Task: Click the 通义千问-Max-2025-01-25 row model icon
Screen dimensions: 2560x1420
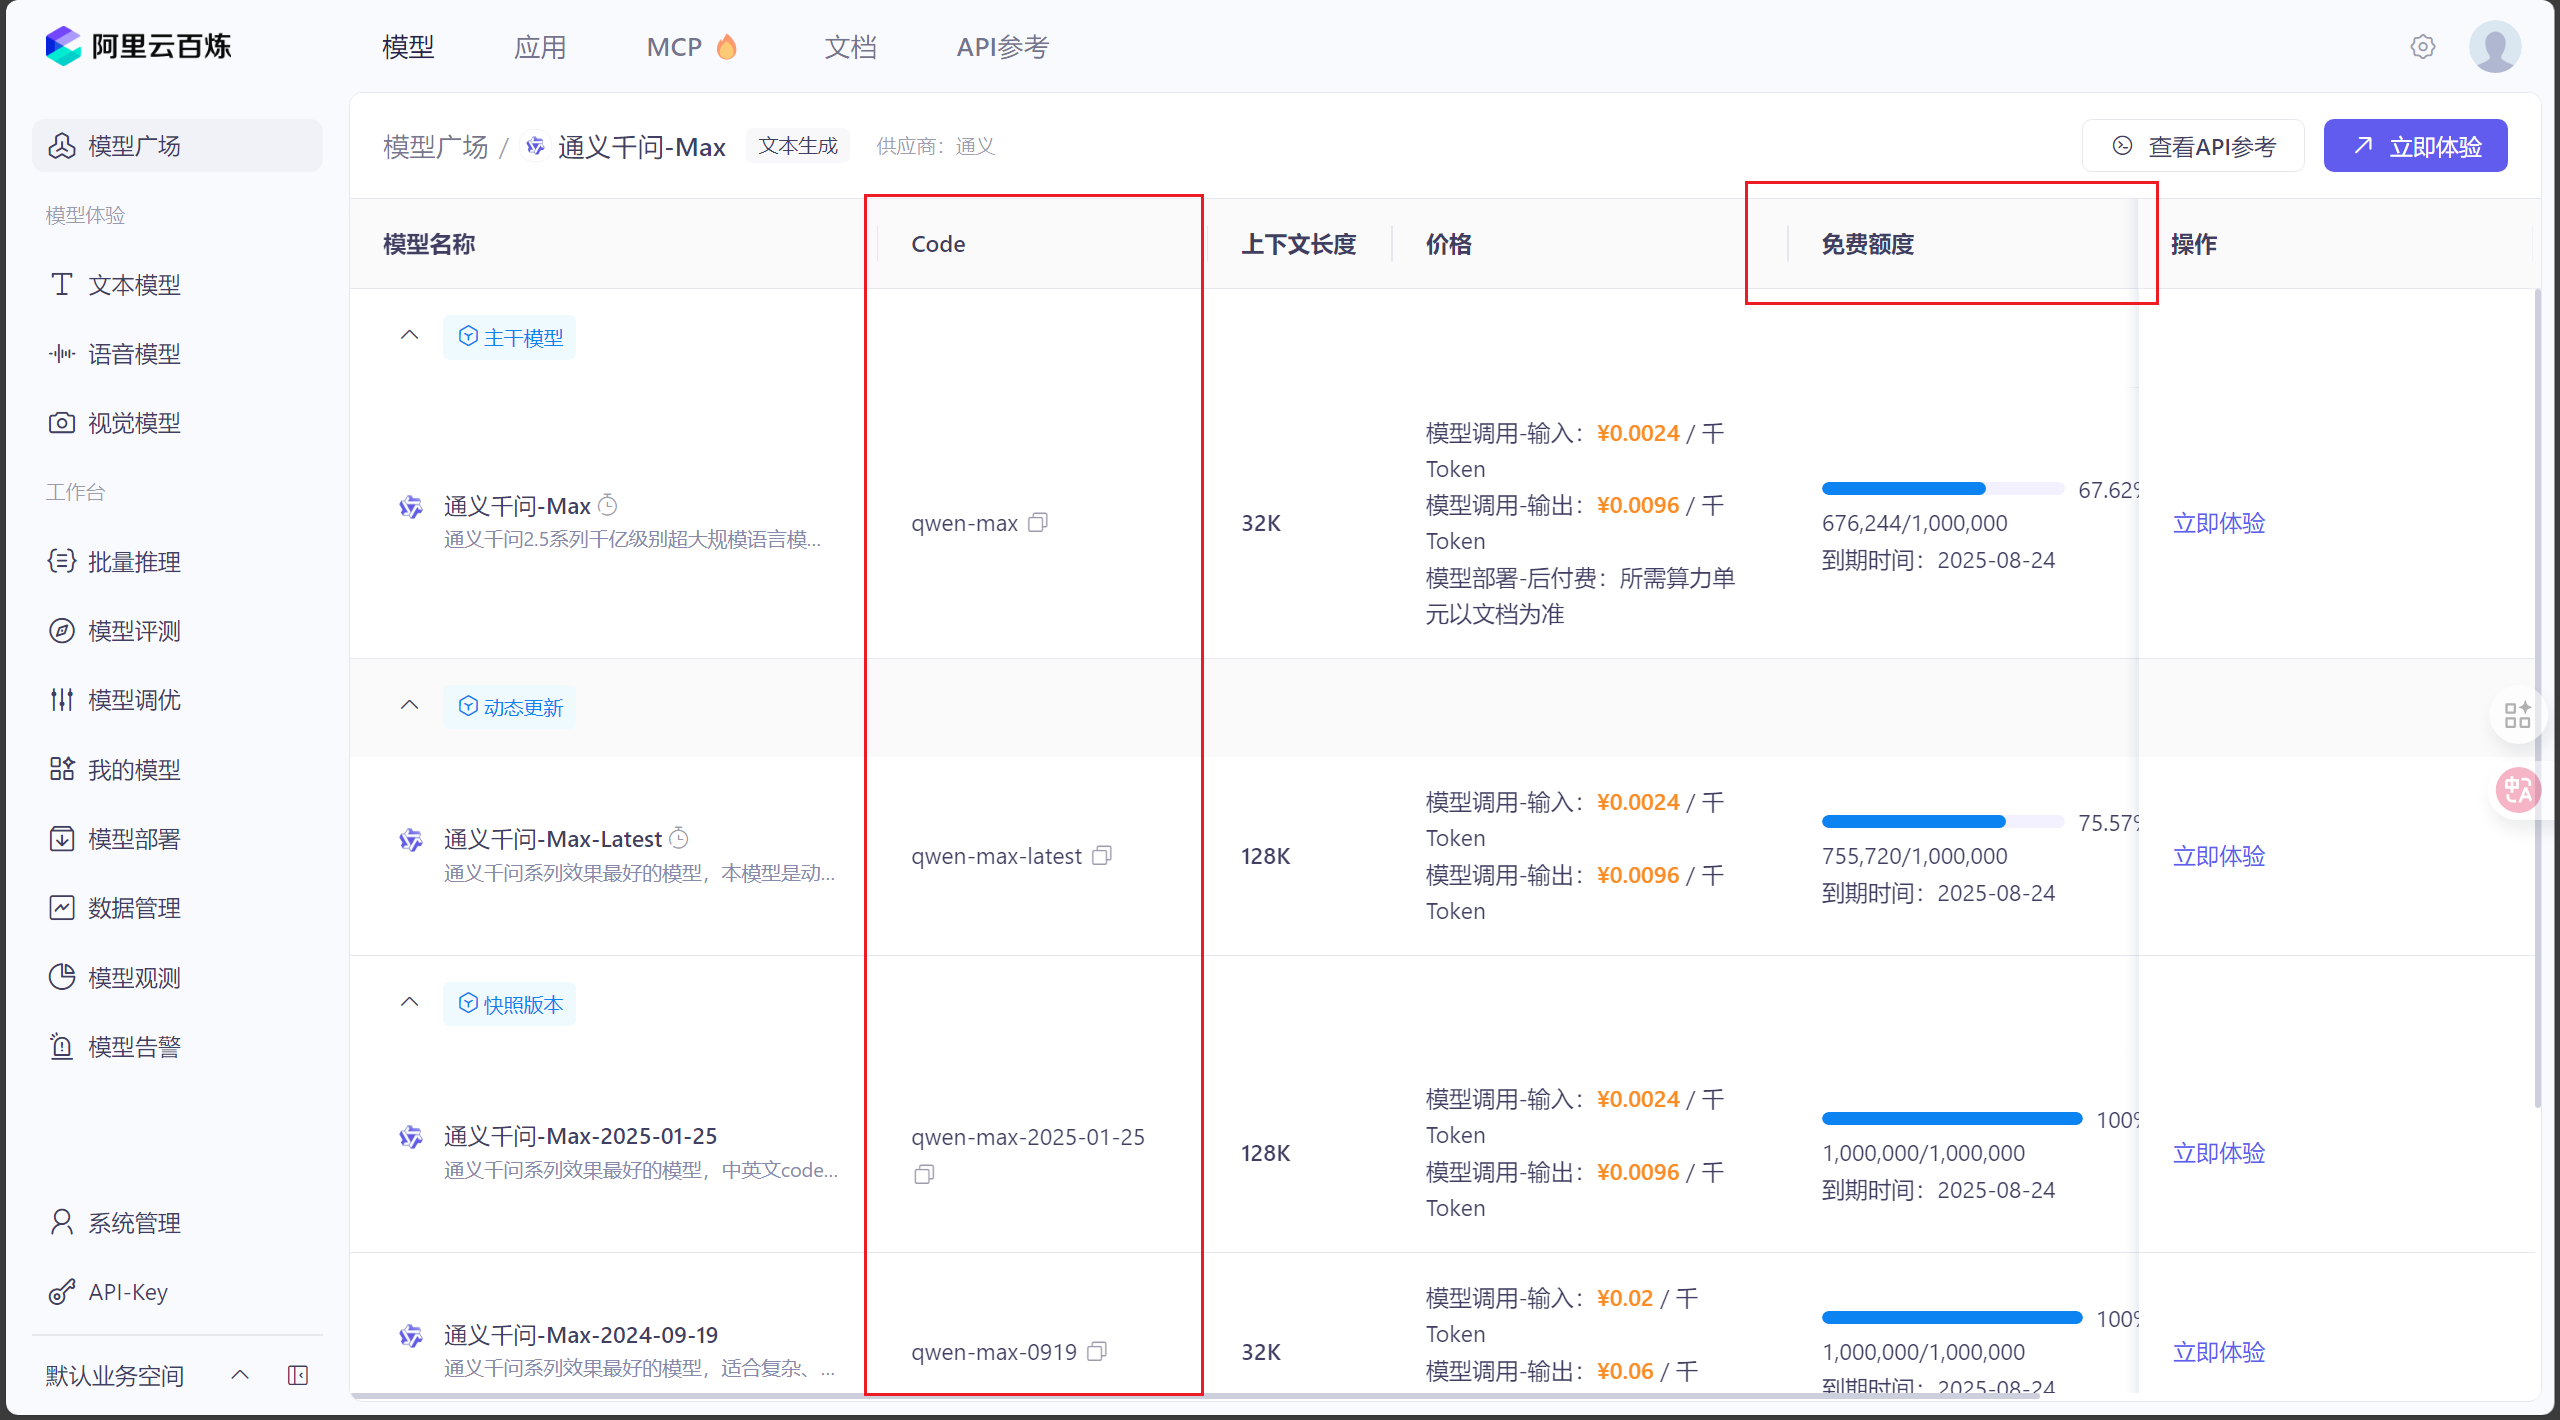Action: (x=410, y=1137)
